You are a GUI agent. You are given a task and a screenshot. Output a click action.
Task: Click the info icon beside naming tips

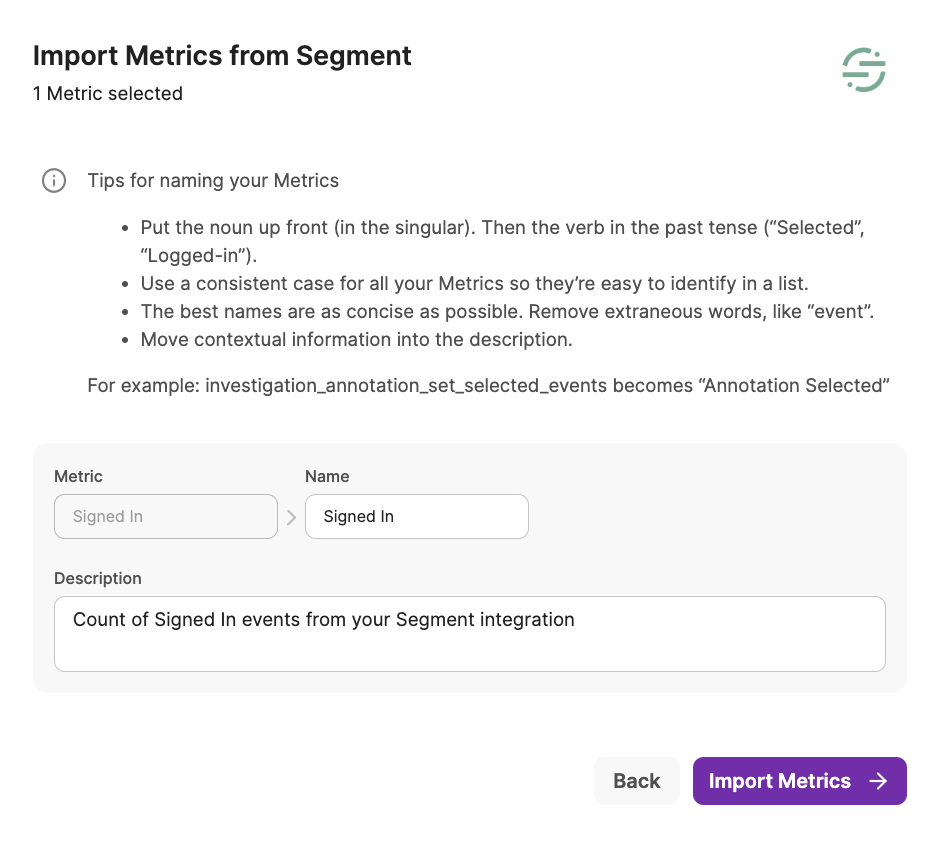[x=54, y=181]
